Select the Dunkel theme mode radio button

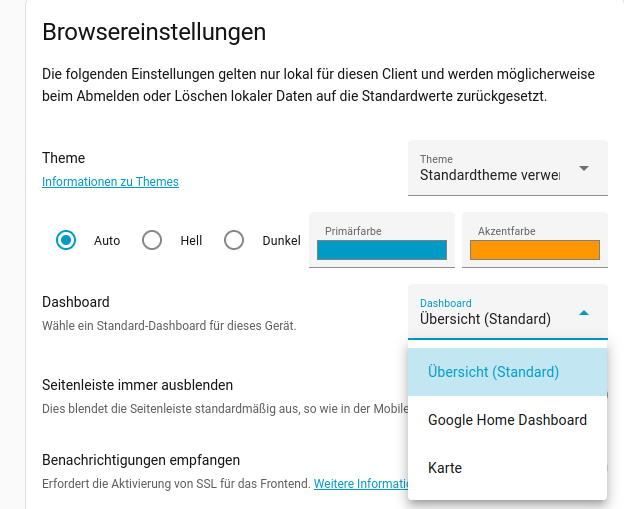[x=234, y=240]
